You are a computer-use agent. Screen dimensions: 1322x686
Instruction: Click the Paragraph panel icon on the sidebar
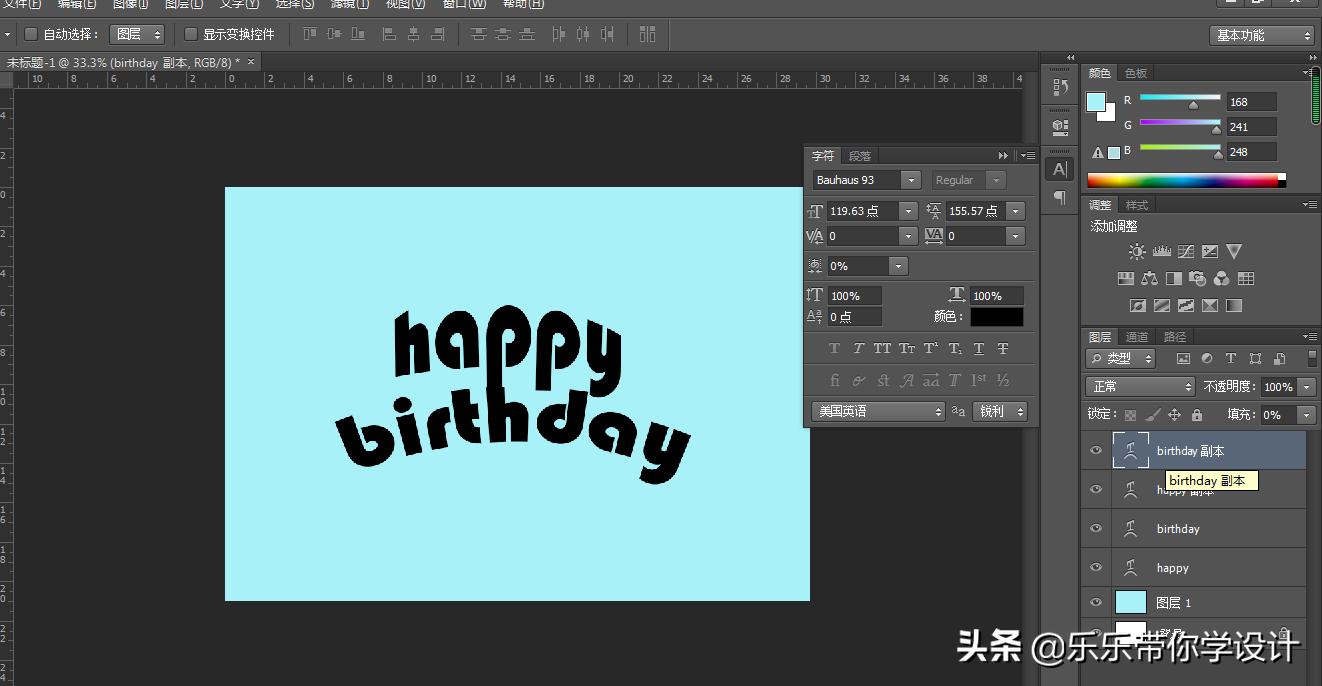1059,196
